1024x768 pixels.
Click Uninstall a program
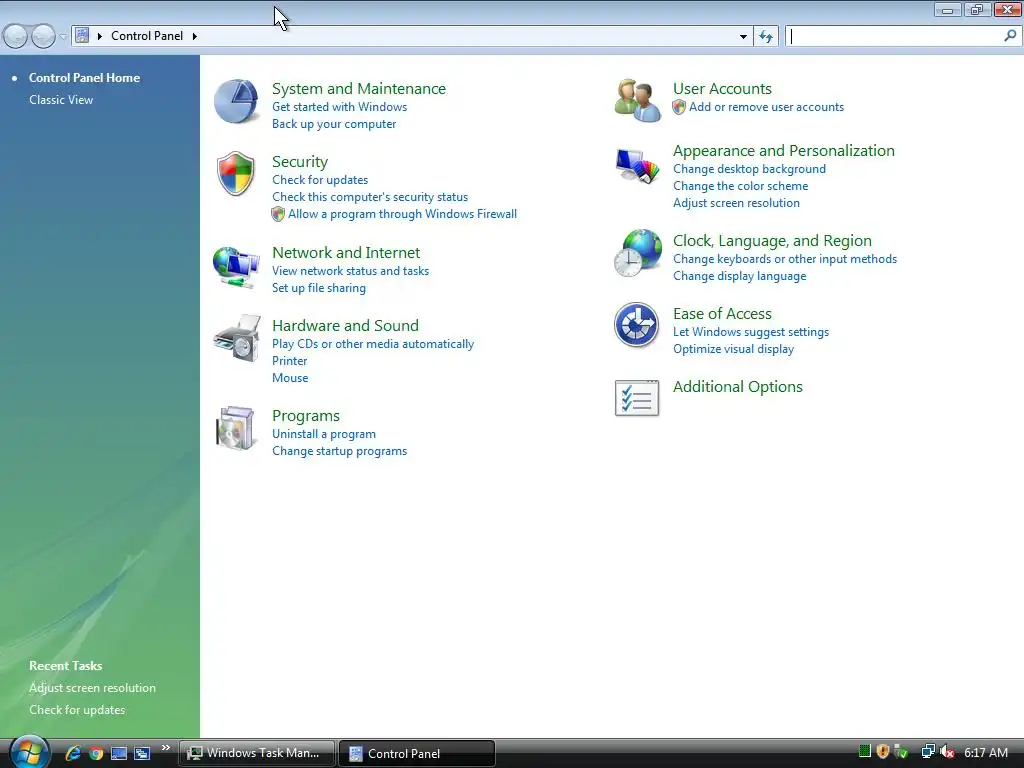tap(324, 434)
